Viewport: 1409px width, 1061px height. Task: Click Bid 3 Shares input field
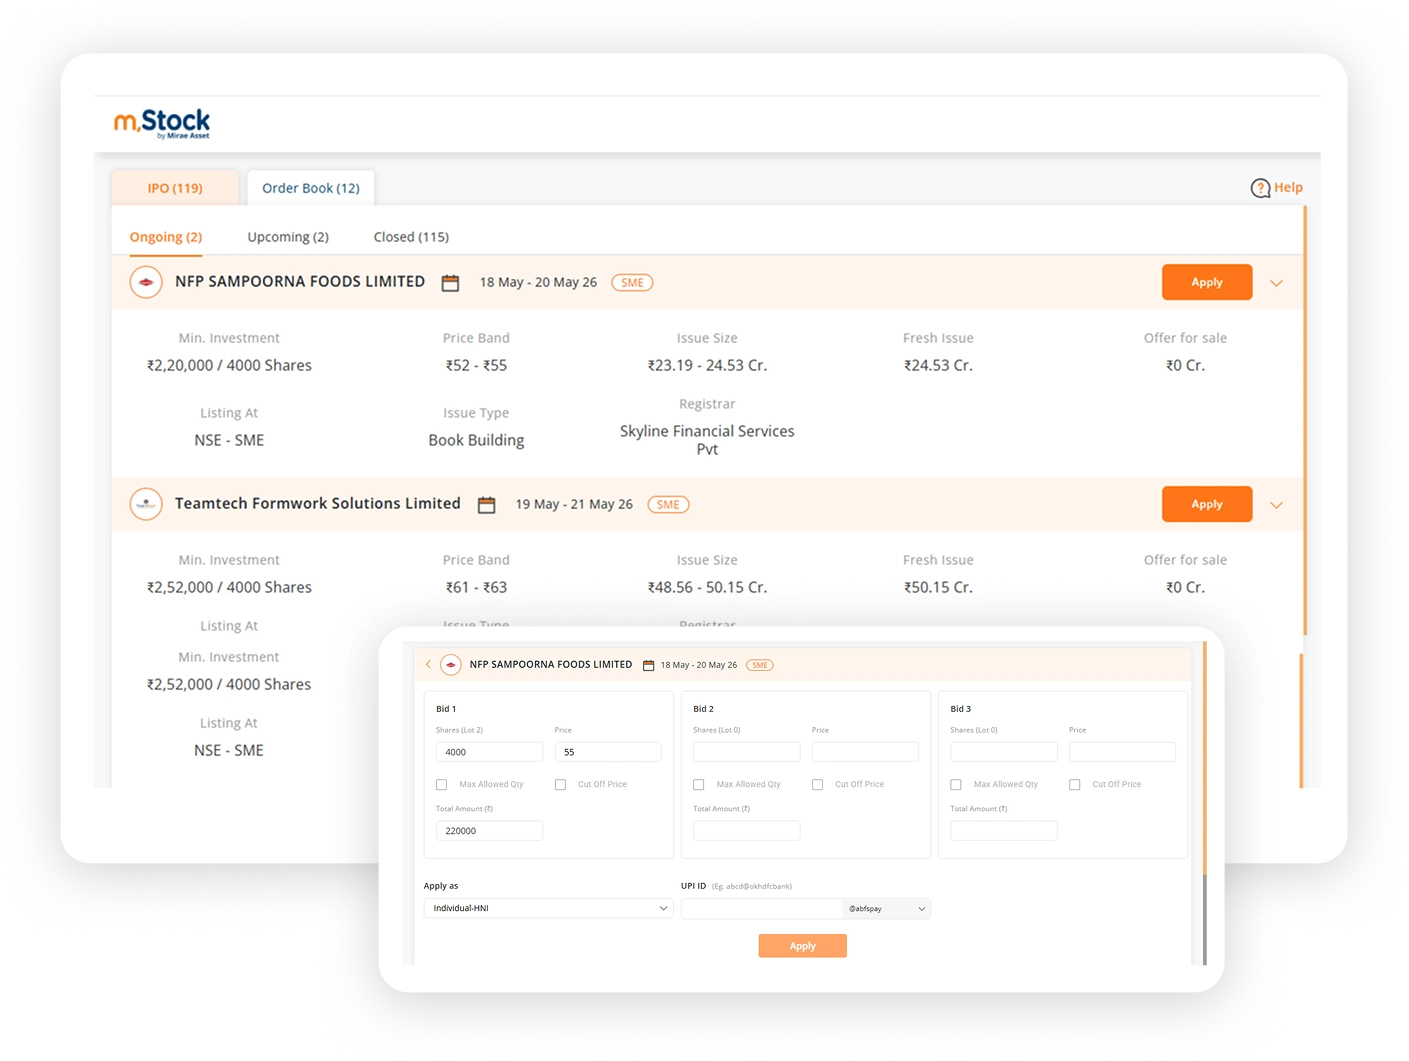pyautogui.click(x=1004, y=752)
